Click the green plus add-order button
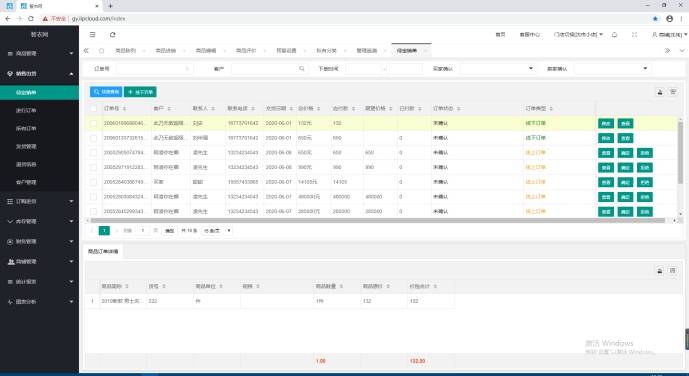This screenshot has width=689, height=376. click(140, 92)
